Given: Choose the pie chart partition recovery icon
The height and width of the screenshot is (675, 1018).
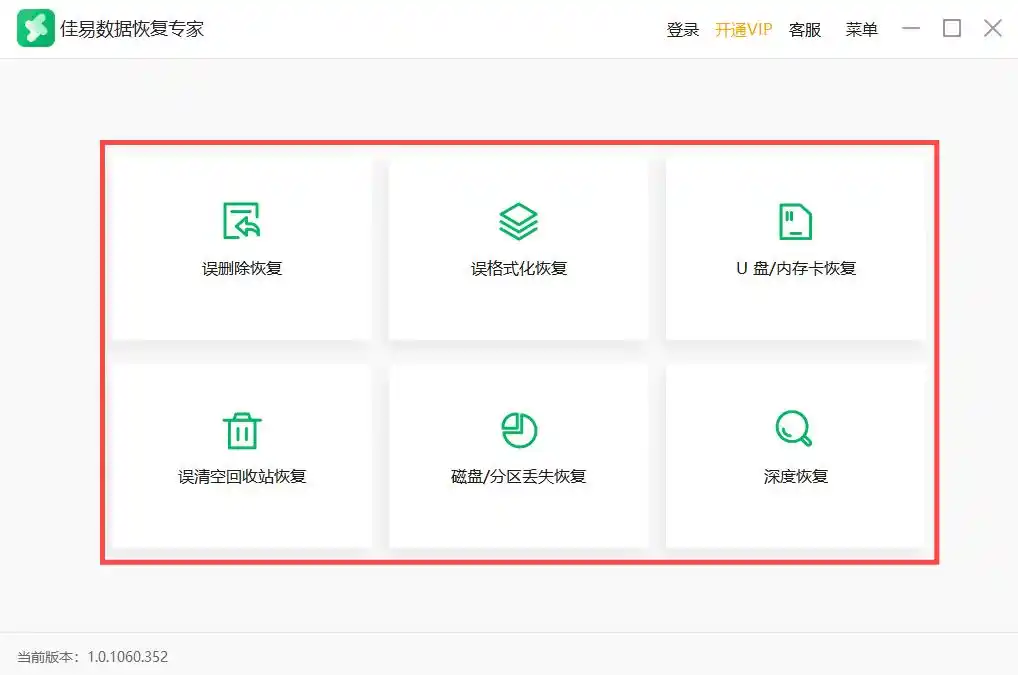Looking at the screenshot, I should pyautogui.click(x=519, y=430).
